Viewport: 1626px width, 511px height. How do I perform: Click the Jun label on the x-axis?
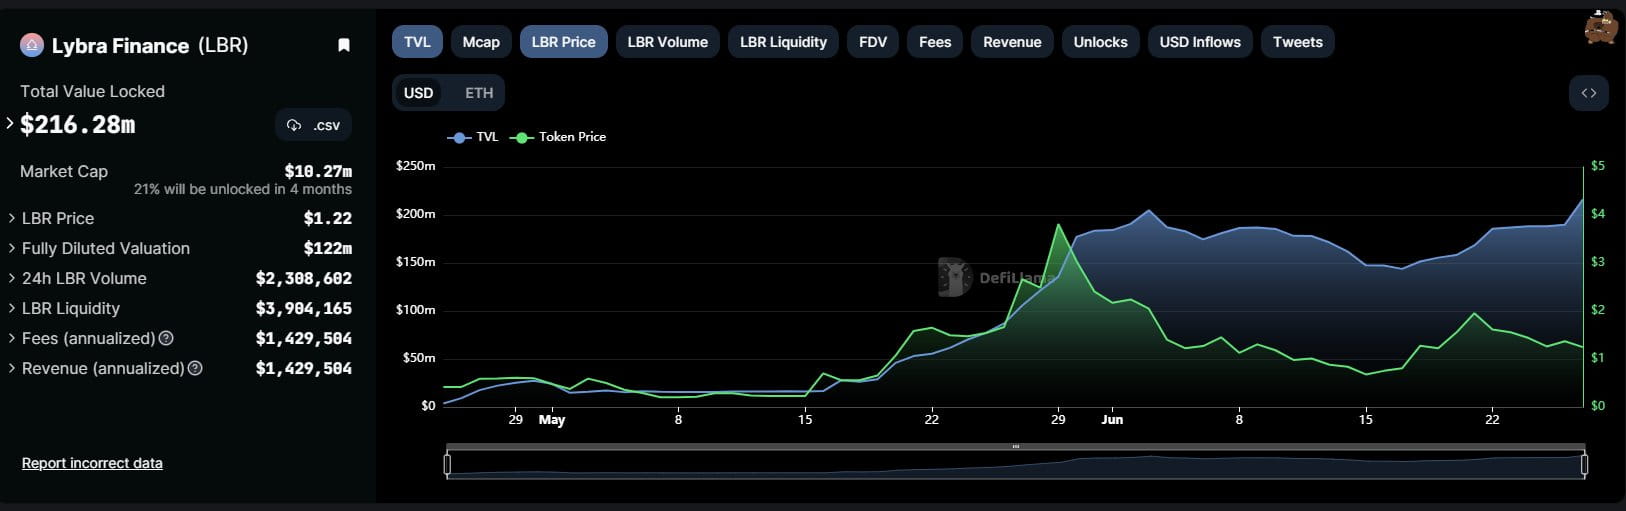pos(1112,420)
